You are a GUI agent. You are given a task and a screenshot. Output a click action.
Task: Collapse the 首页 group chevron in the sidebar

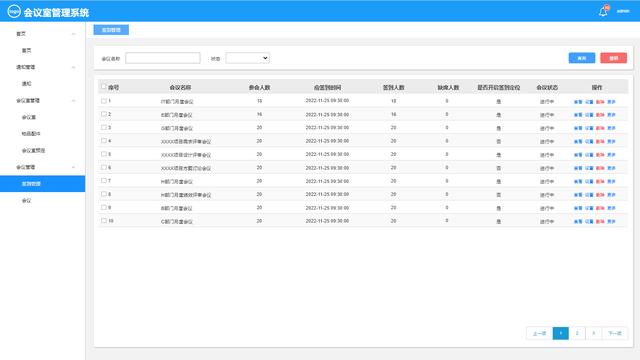[73, 34]
